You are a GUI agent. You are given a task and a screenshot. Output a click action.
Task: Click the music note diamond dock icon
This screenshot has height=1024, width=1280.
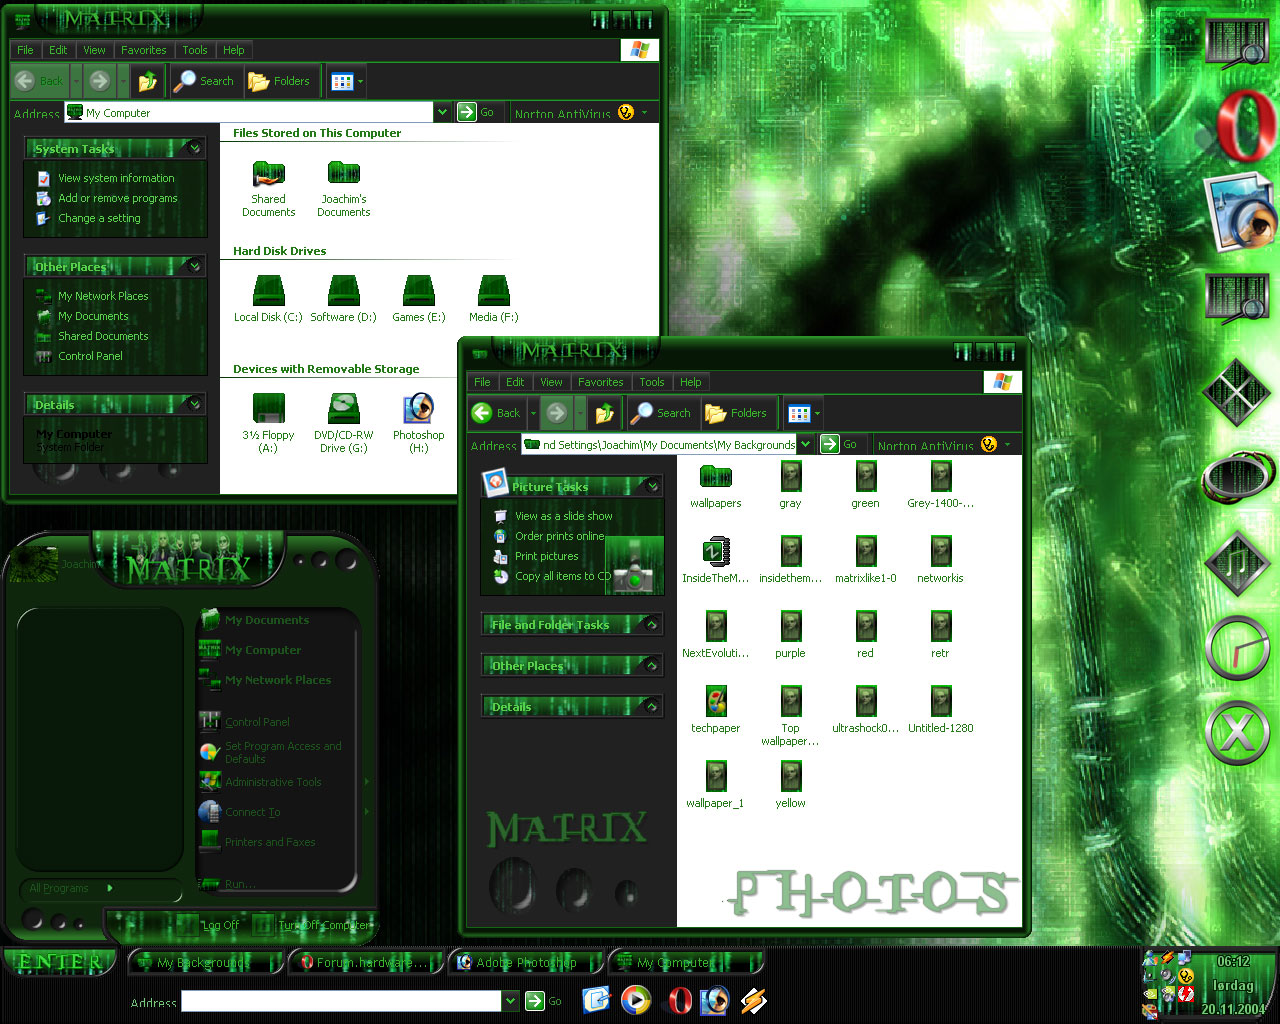click(1238, 563)
